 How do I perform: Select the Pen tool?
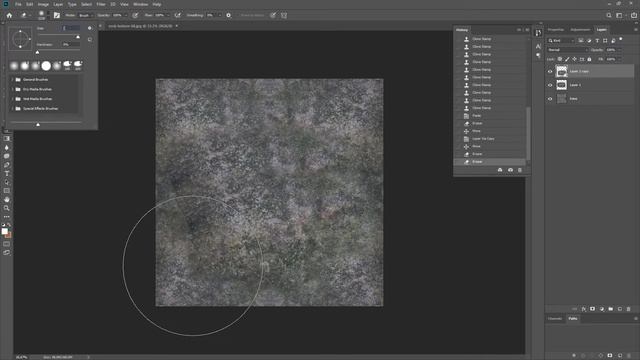(7, 165)
